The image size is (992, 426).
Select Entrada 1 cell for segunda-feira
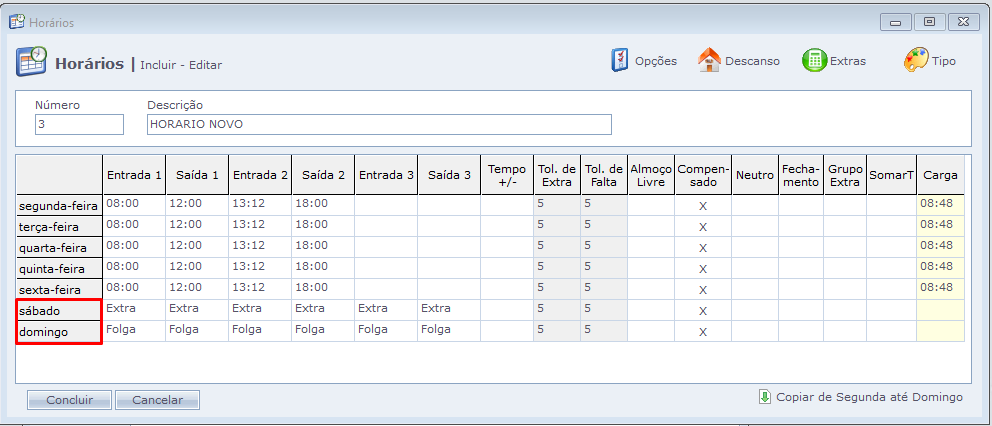[134, 204]
